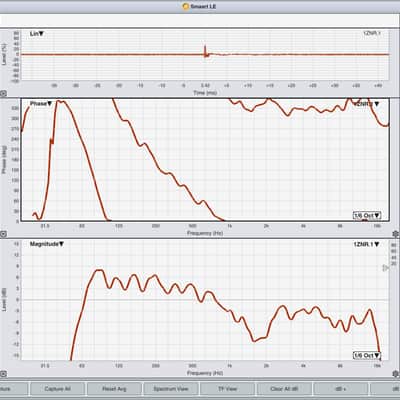Open the gear settings beside the phase plot
The image size is (400, 400).
(396, 234)
